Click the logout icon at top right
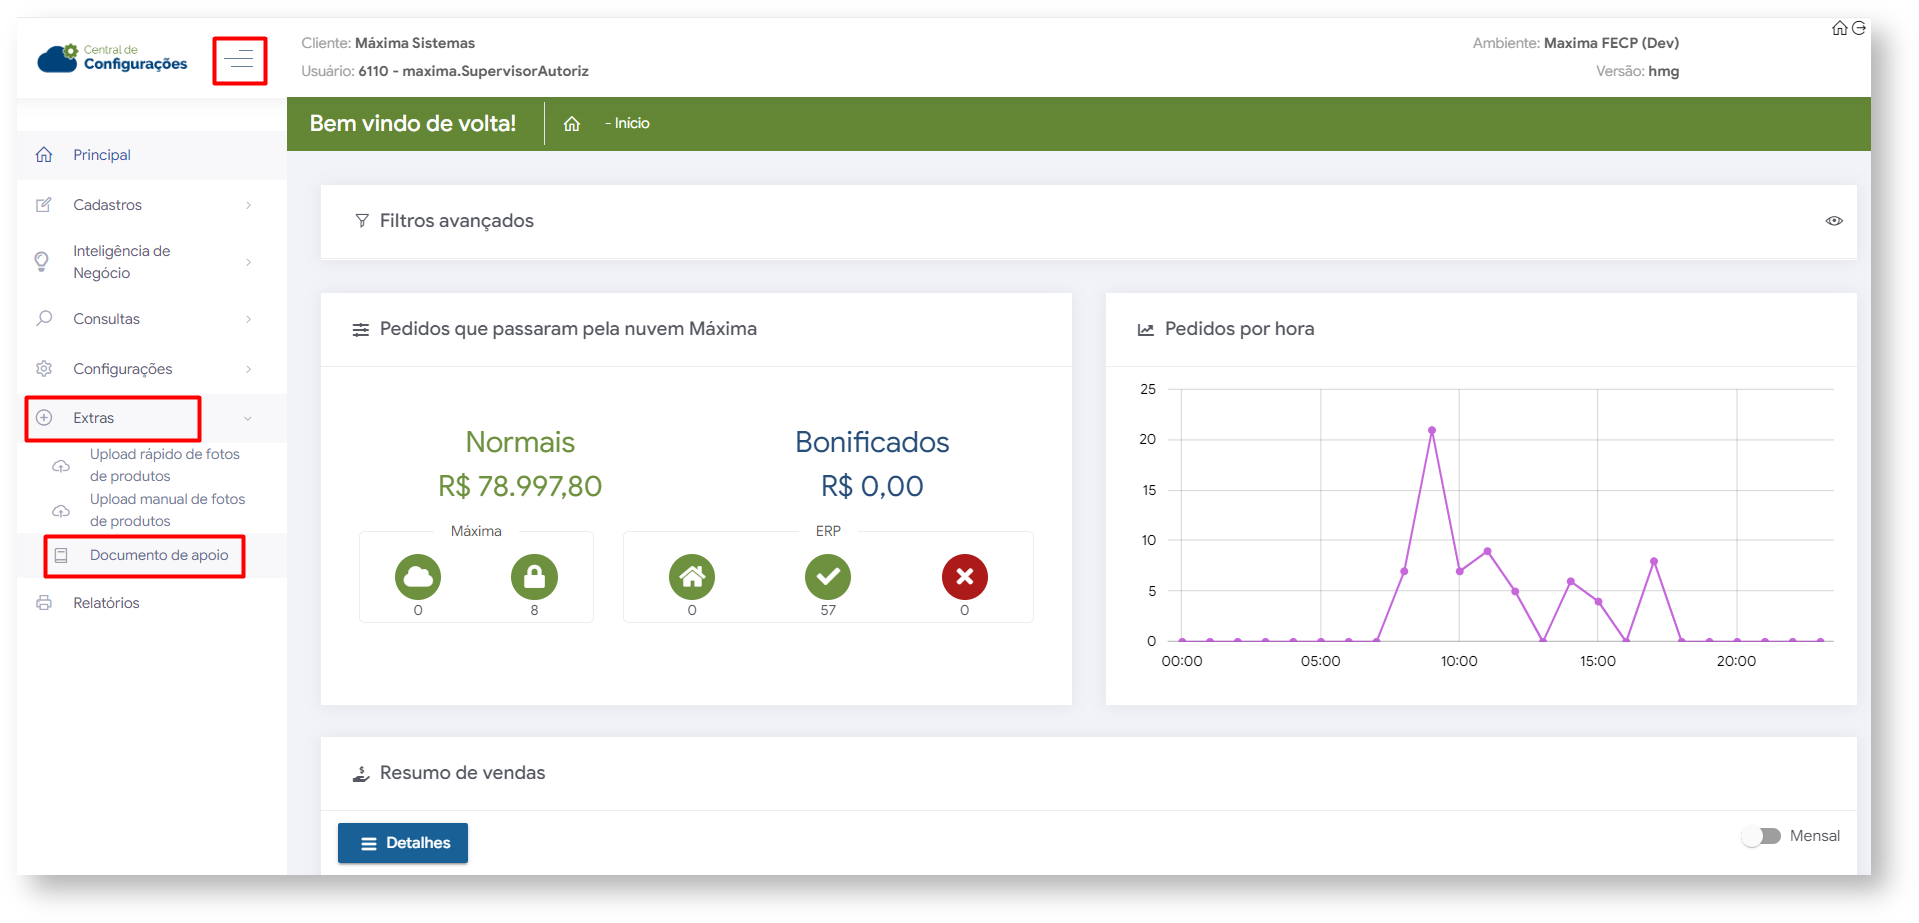This screenshot has height=923, width=1919. (x=1859, y=28)
